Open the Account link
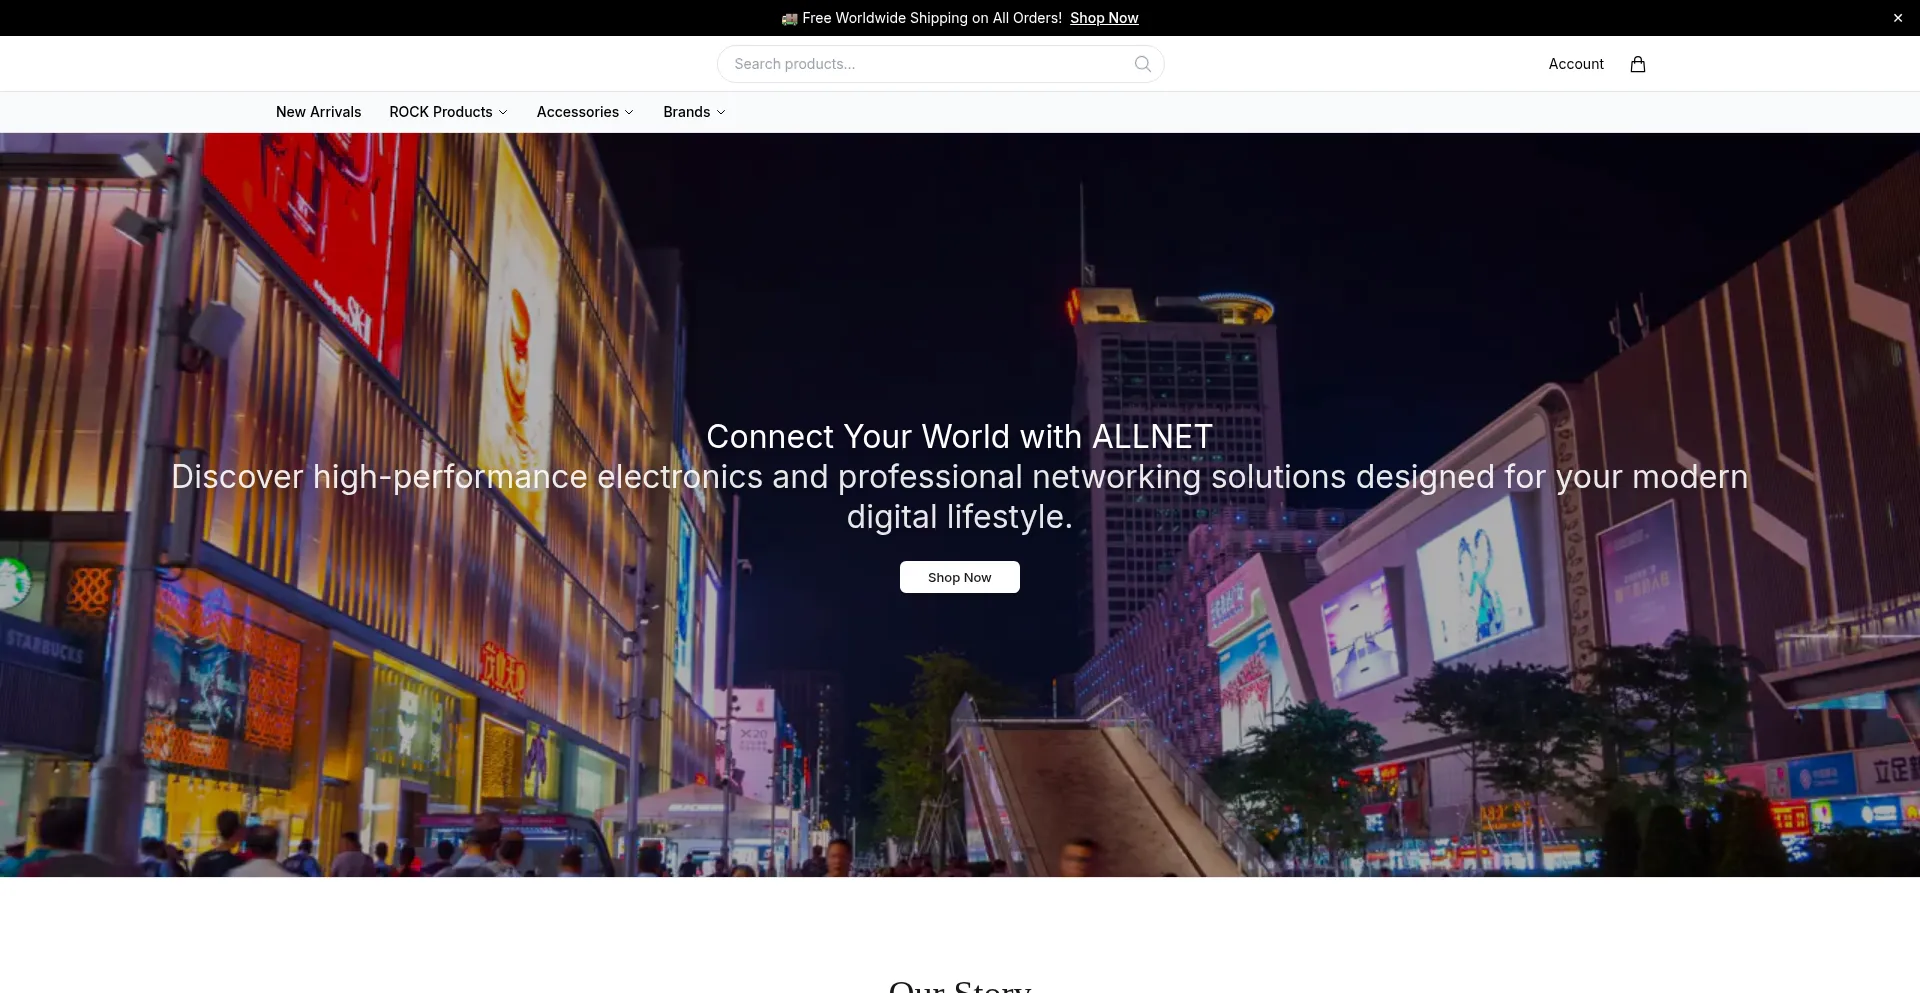1920x993 pixels. pyautogui.click(x=1576, y=64)
